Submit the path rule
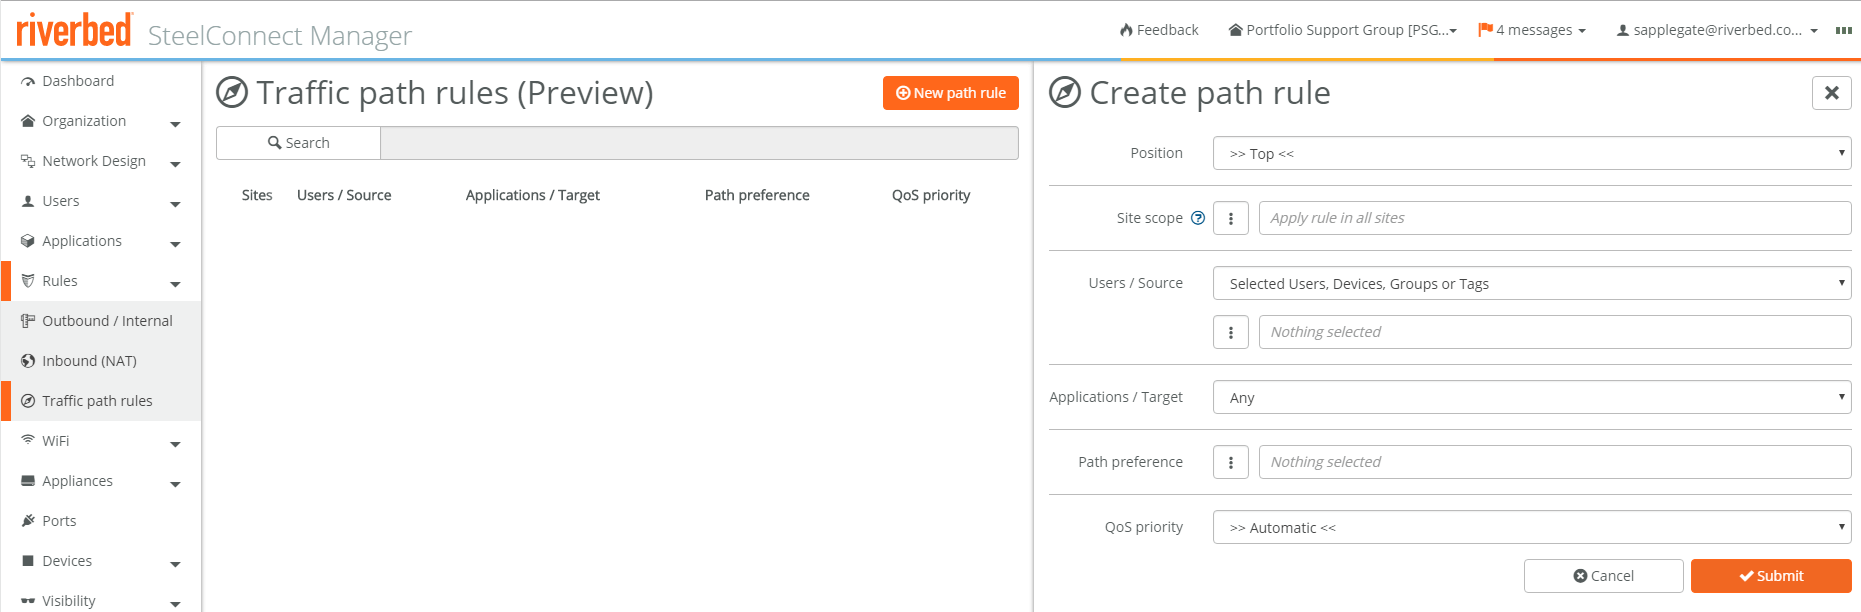This screenshot has height=612, width=1861. [1771, 576]
